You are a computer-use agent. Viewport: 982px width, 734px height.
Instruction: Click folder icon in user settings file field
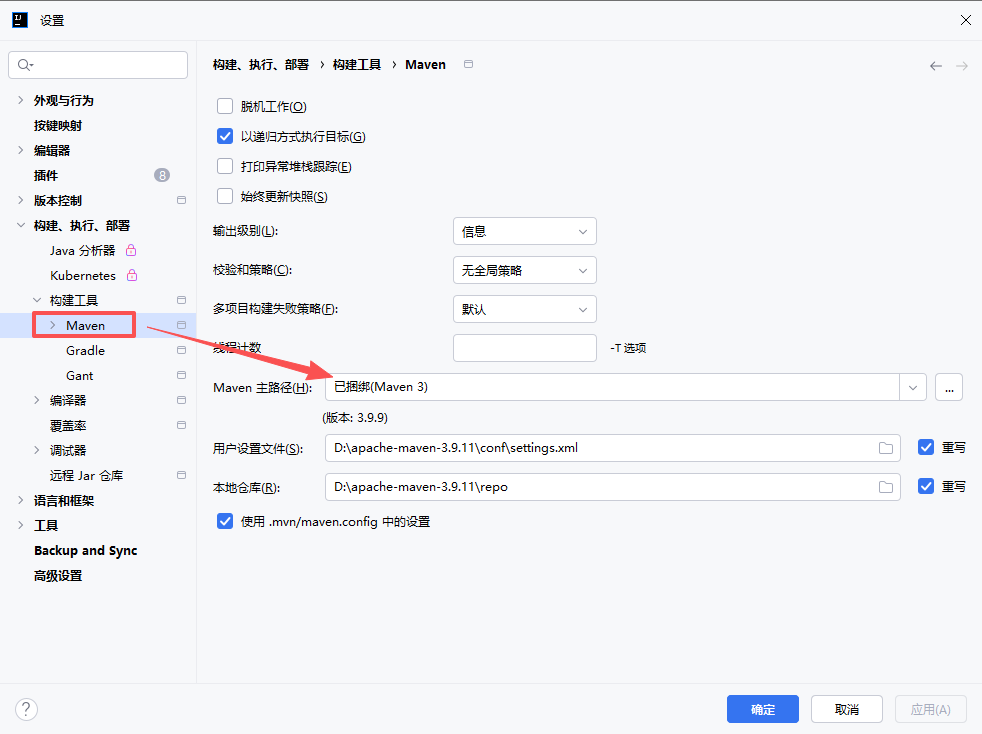pos(885,448)
